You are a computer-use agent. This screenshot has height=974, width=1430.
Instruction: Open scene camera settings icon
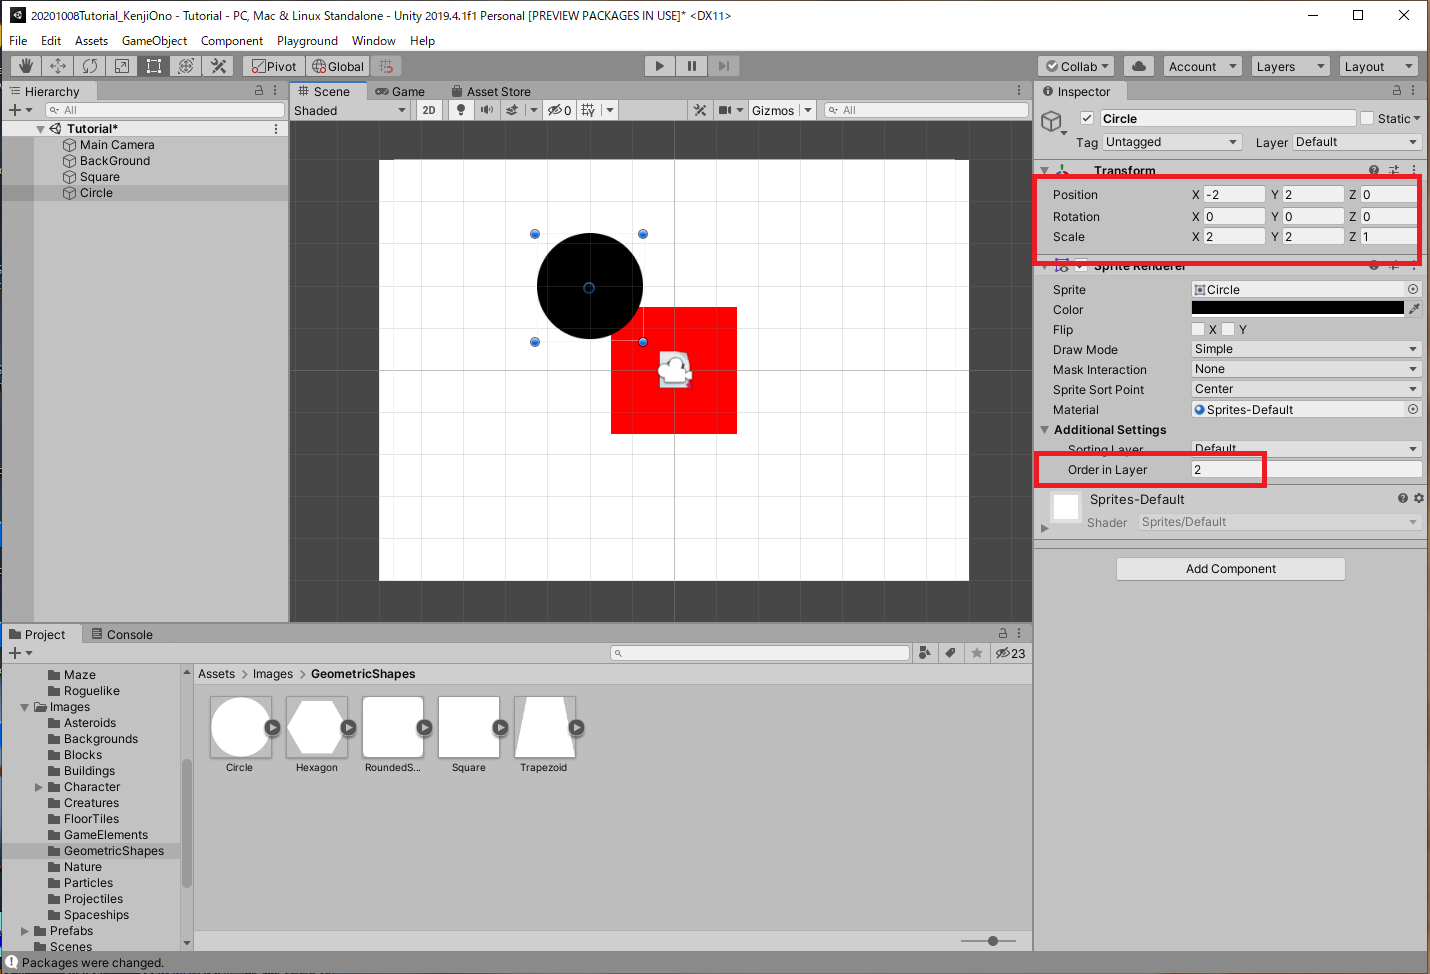click(726, 110)
